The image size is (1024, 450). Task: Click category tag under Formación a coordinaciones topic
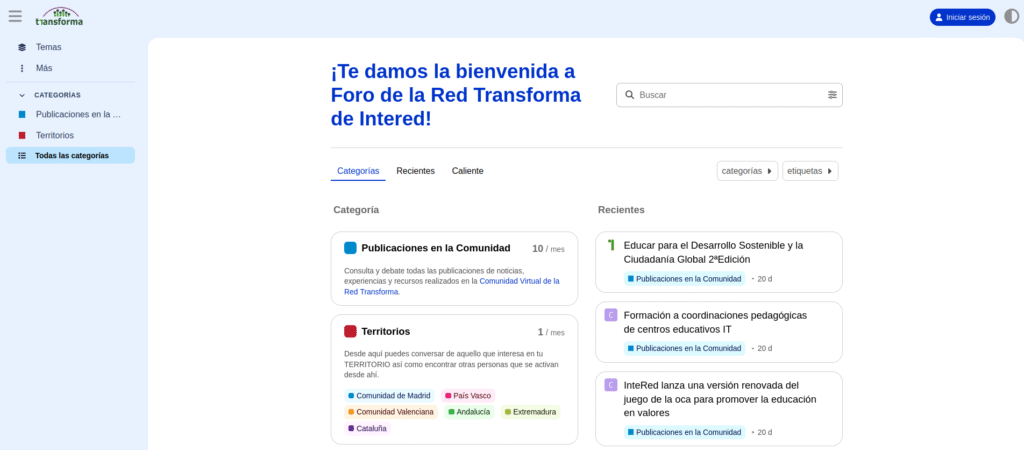[684, 349]
